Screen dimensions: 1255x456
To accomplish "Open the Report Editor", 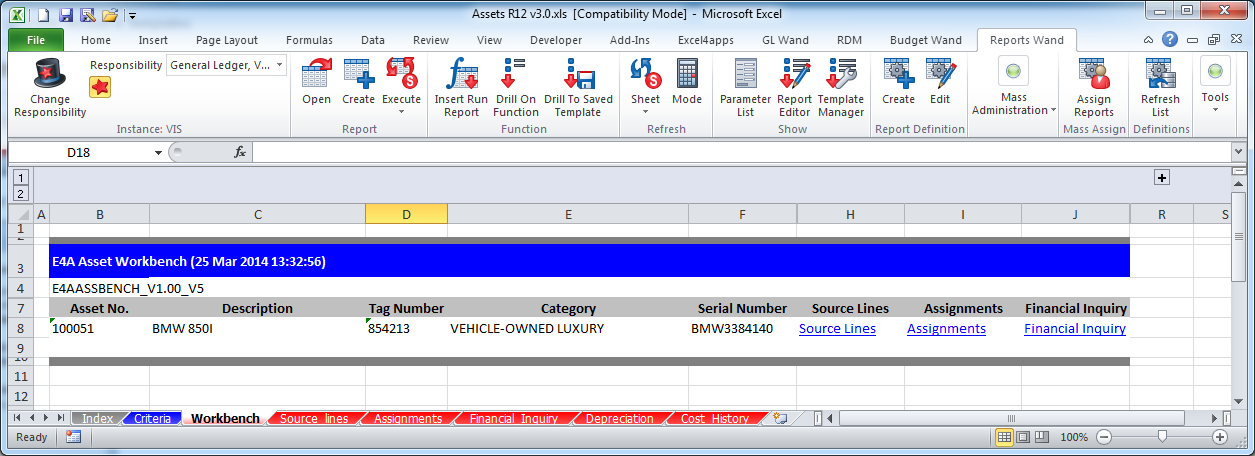I will click(x=795, y=75).
